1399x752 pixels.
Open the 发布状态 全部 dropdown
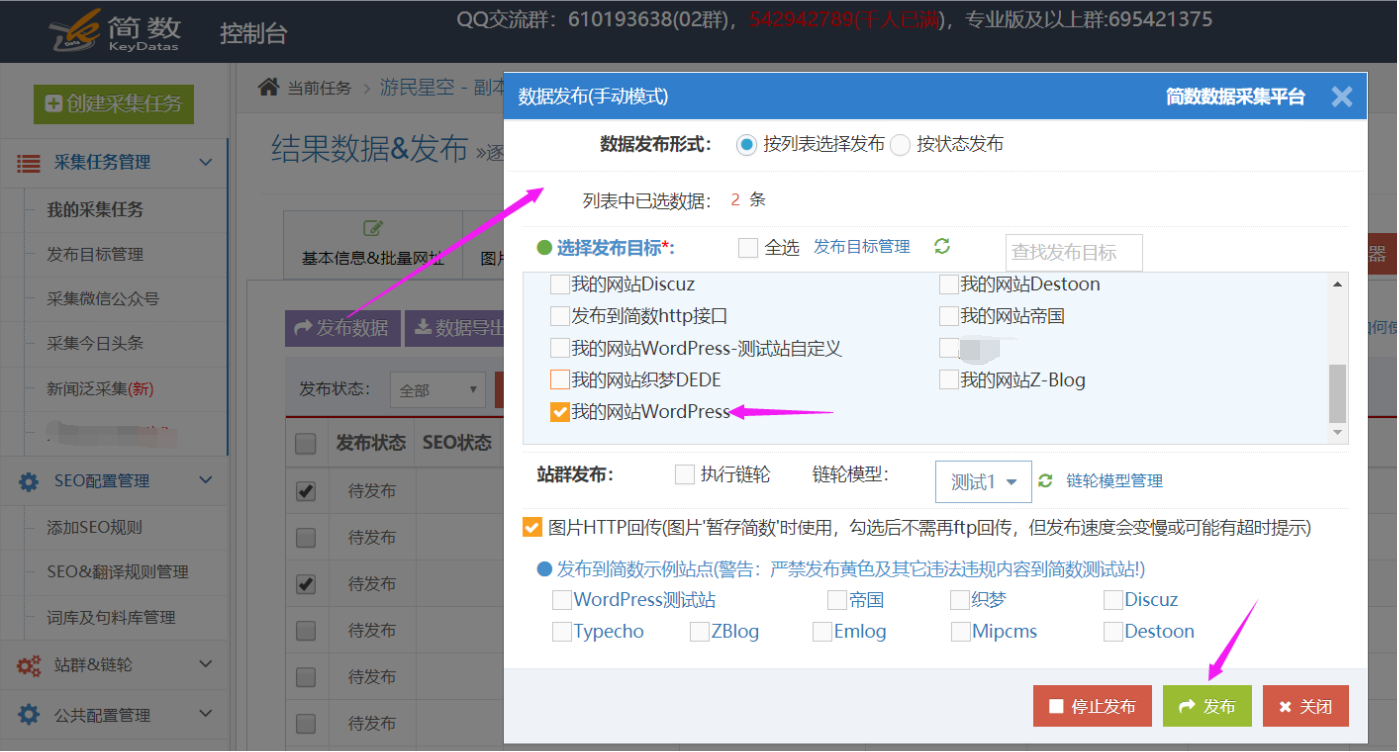pos(437,390)
